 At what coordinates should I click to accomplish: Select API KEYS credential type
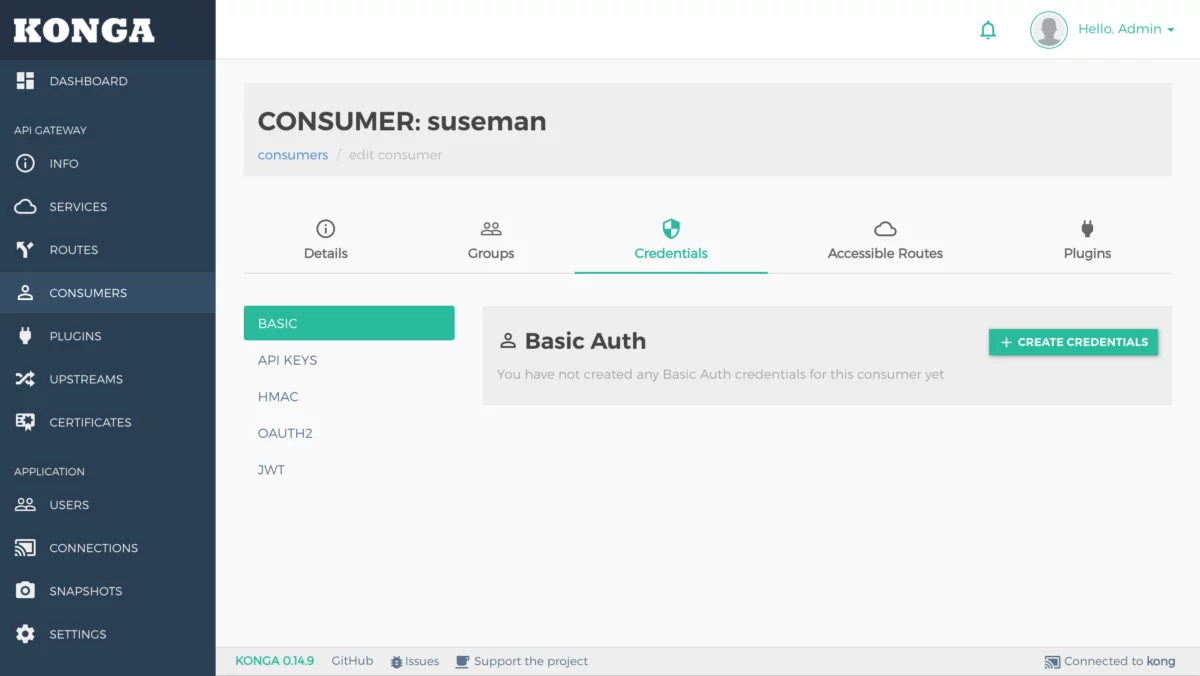(x=349, y=360)
